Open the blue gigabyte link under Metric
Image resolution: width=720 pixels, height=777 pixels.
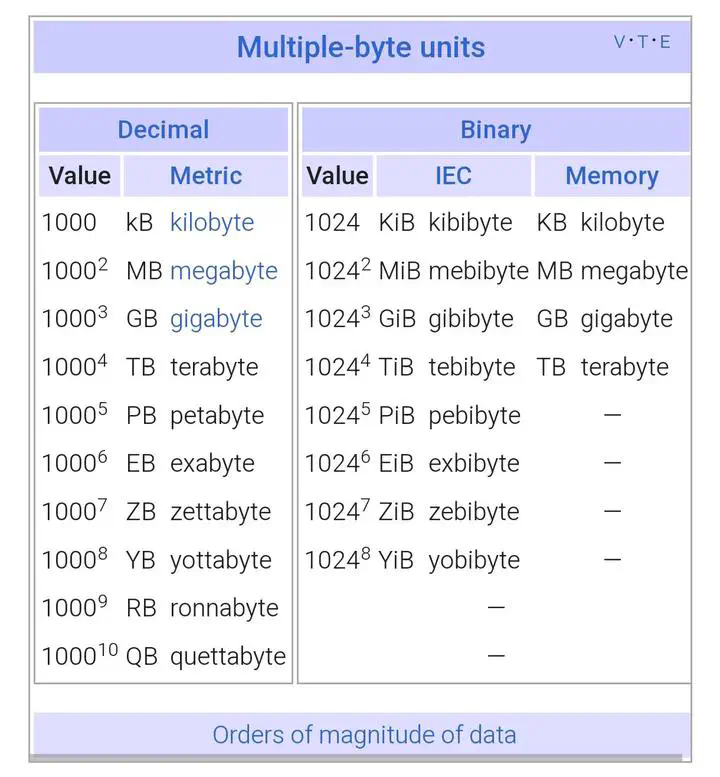tap(216, 318)
